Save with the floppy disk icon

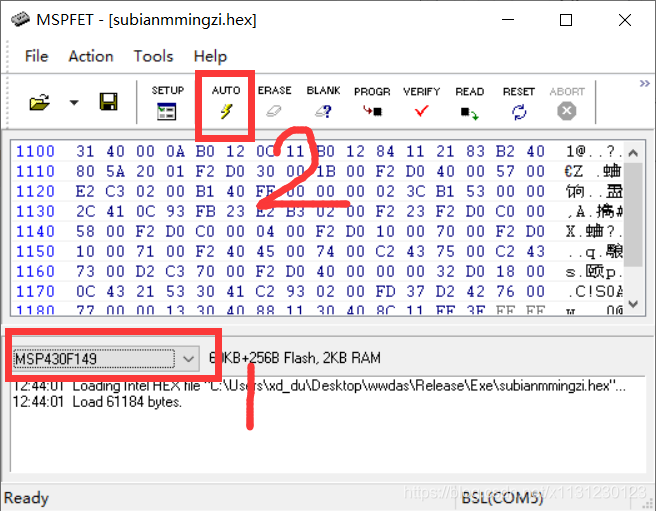tap(108, 102)
